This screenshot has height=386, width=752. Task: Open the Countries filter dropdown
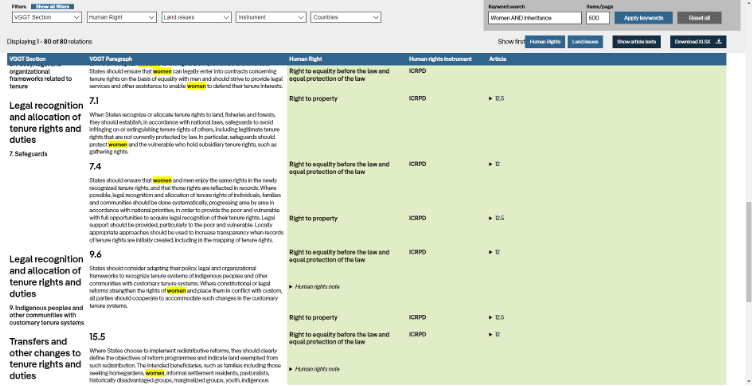(346, 17)
